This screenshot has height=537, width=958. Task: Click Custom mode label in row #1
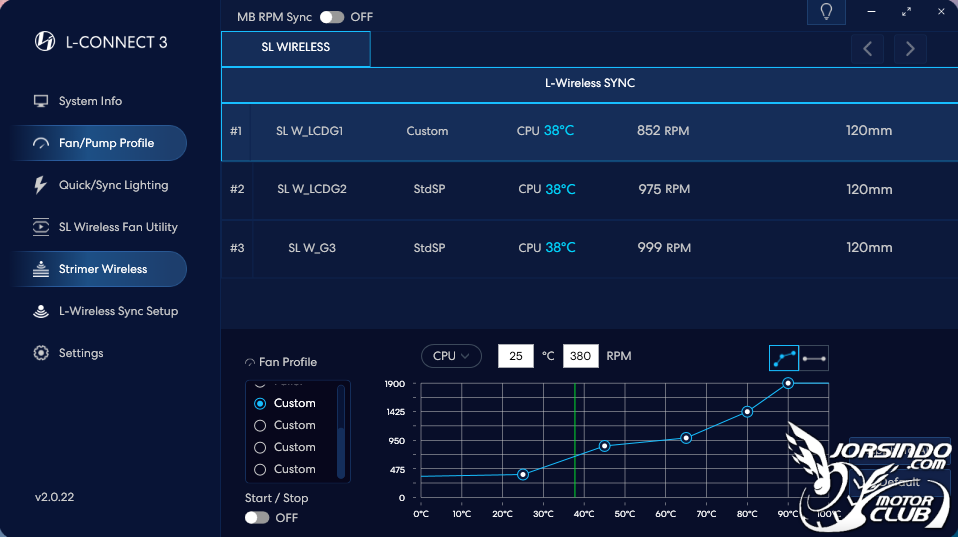pos(427,131)
